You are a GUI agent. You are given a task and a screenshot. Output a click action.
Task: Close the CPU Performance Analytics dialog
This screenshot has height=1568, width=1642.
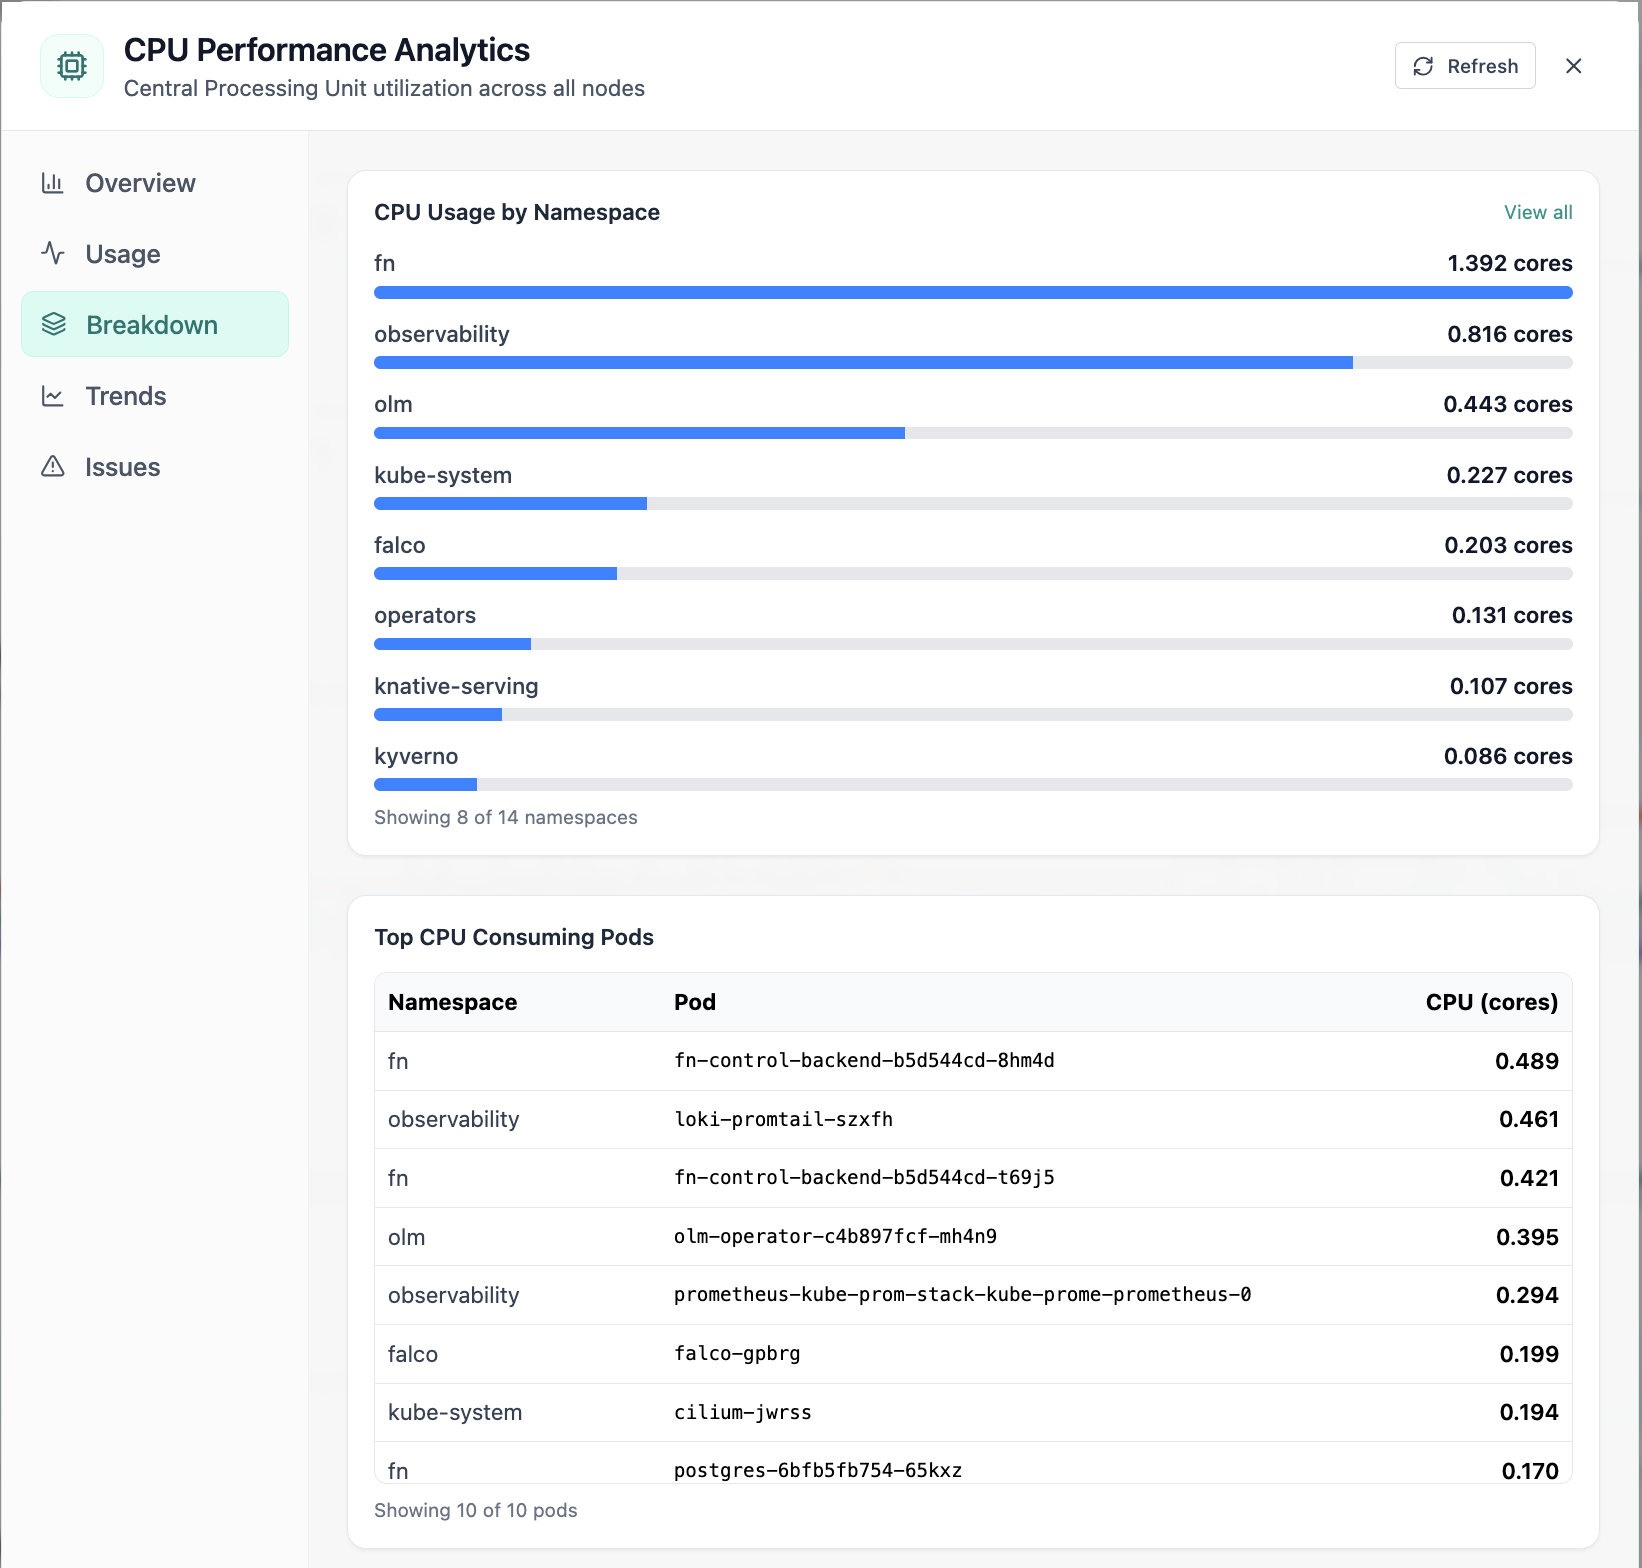coord(1573,66)
